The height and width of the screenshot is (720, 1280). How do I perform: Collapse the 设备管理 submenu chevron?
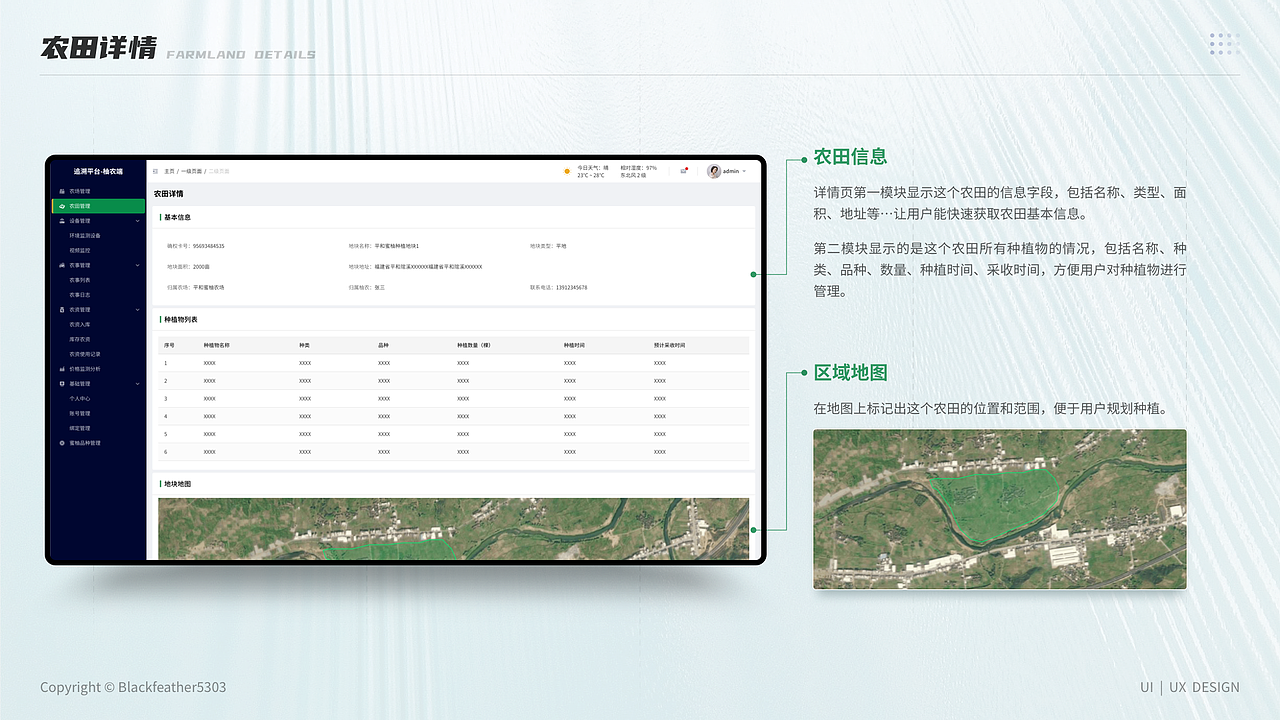pyautogui.click(x=138, y=221)
